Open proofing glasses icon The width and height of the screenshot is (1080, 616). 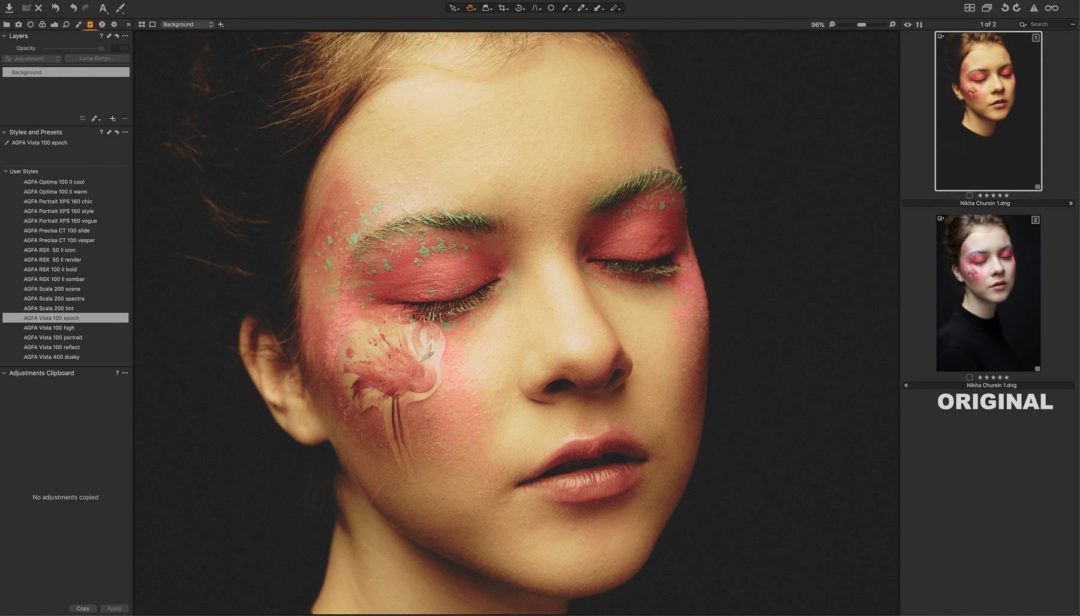click(x=1052, y=8)
